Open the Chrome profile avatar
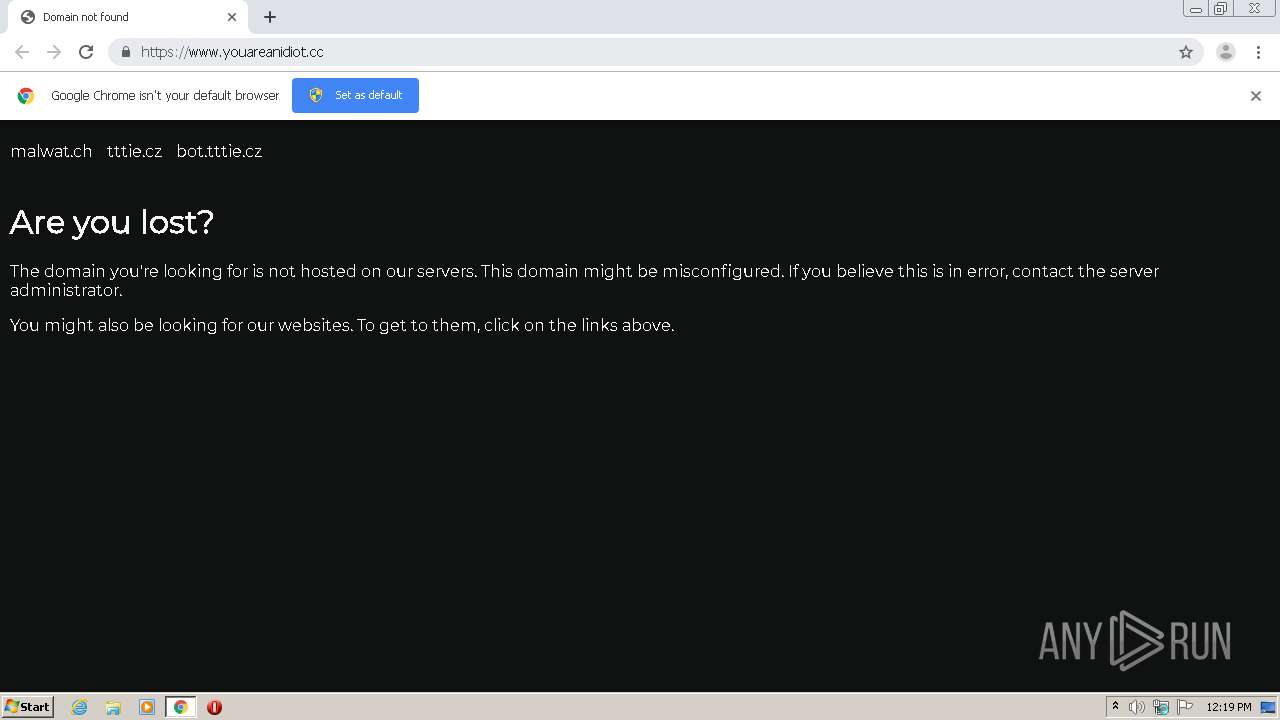 [x=1226, y=52]
